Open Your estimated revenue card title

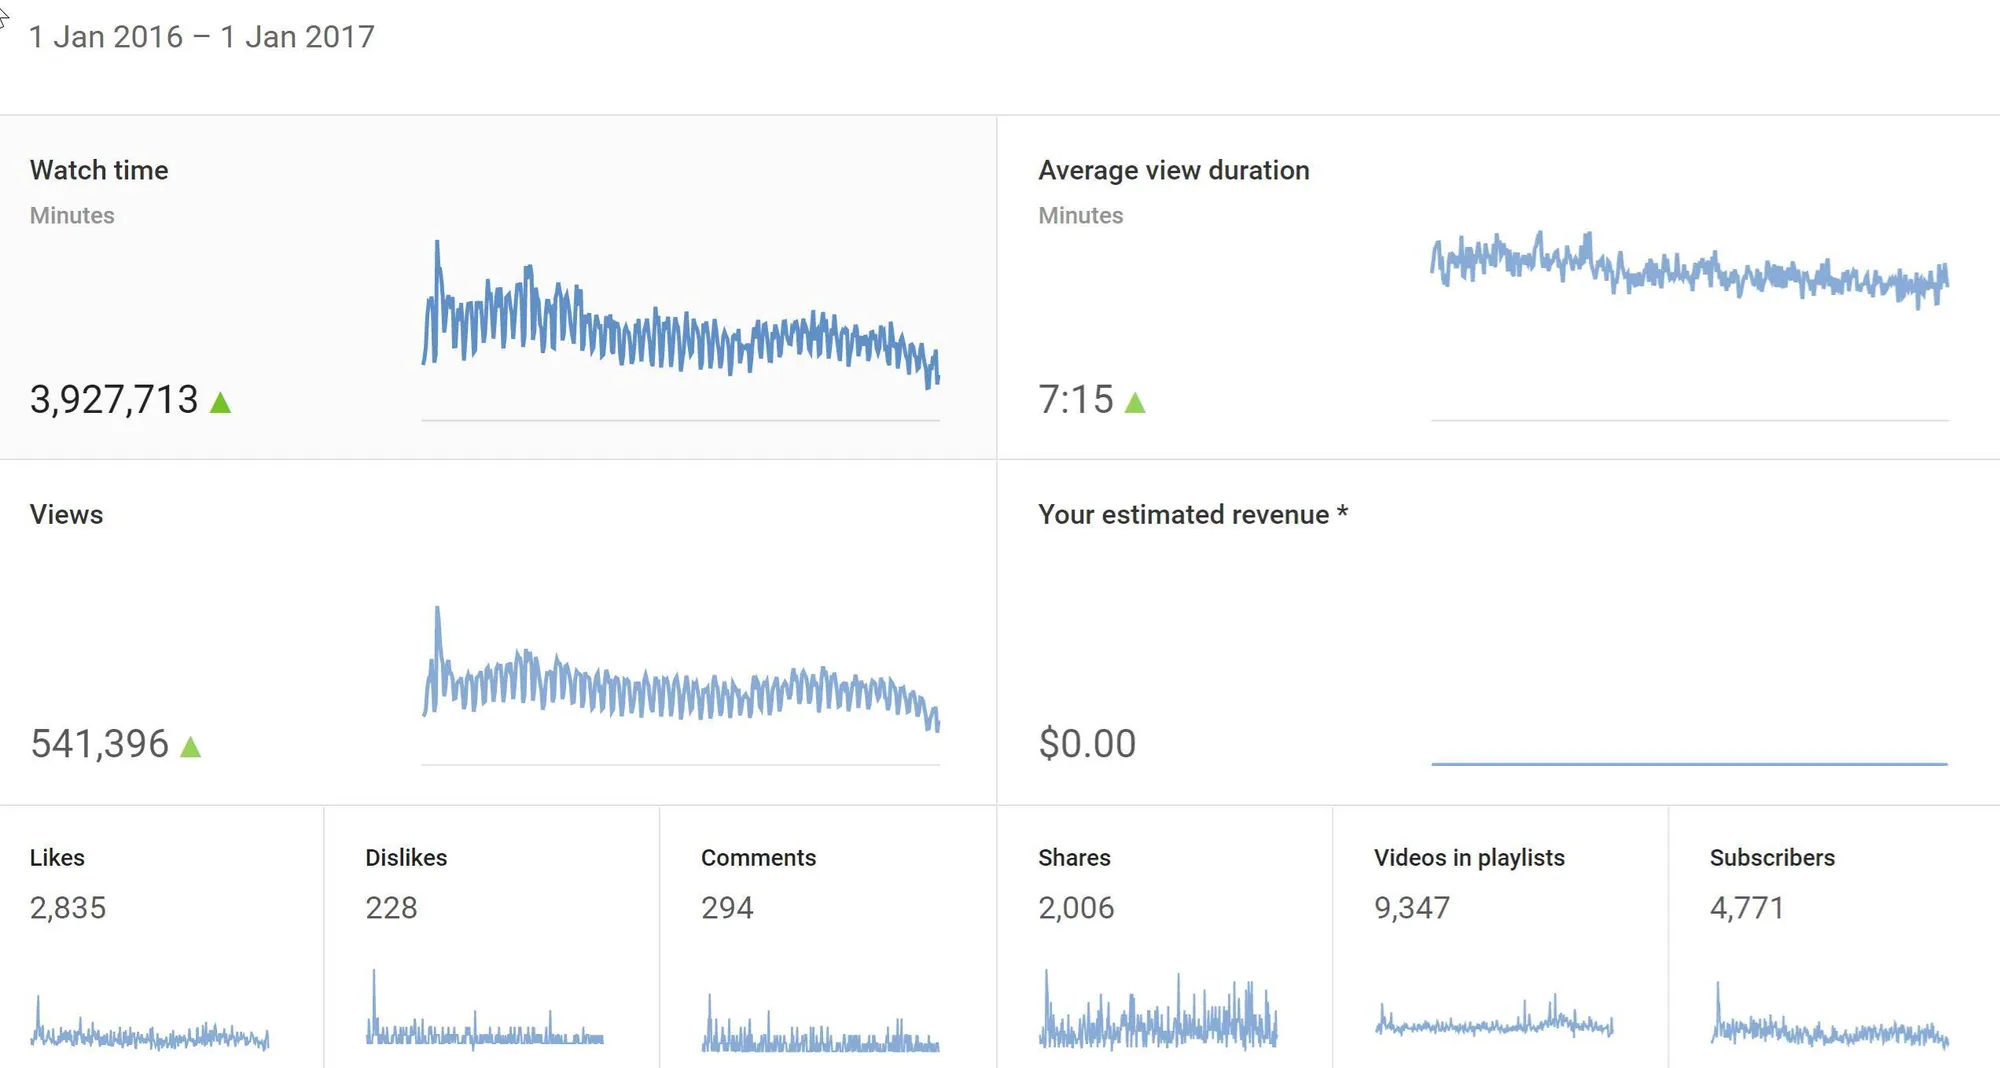tap(1193, 514)
